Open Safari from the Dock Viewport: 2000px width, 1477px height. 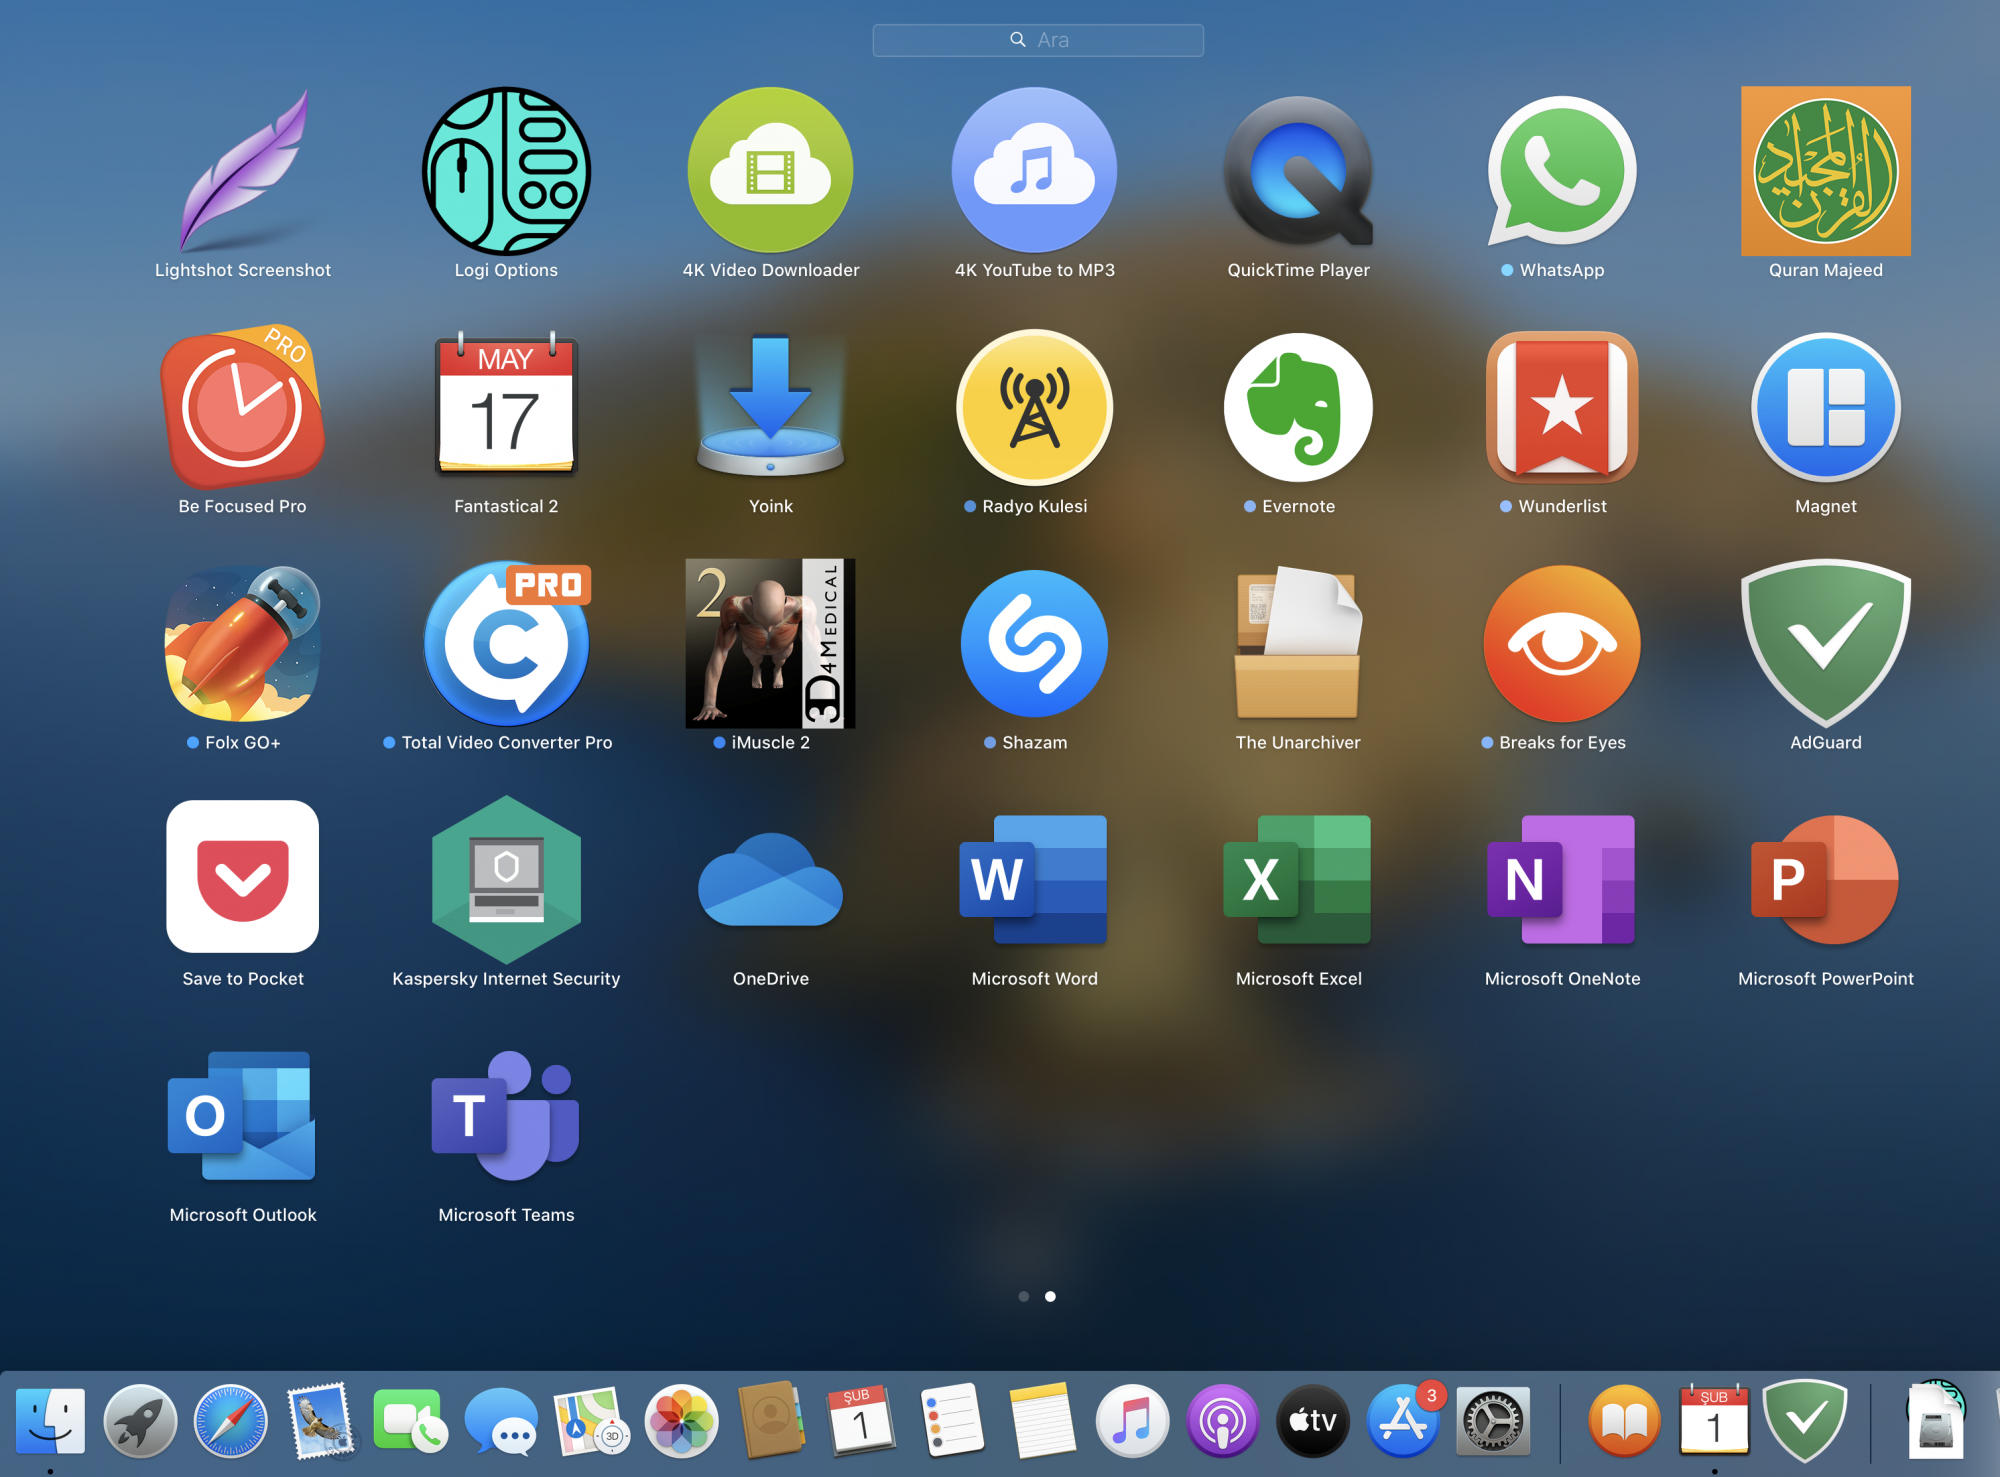coord(231,1421)
